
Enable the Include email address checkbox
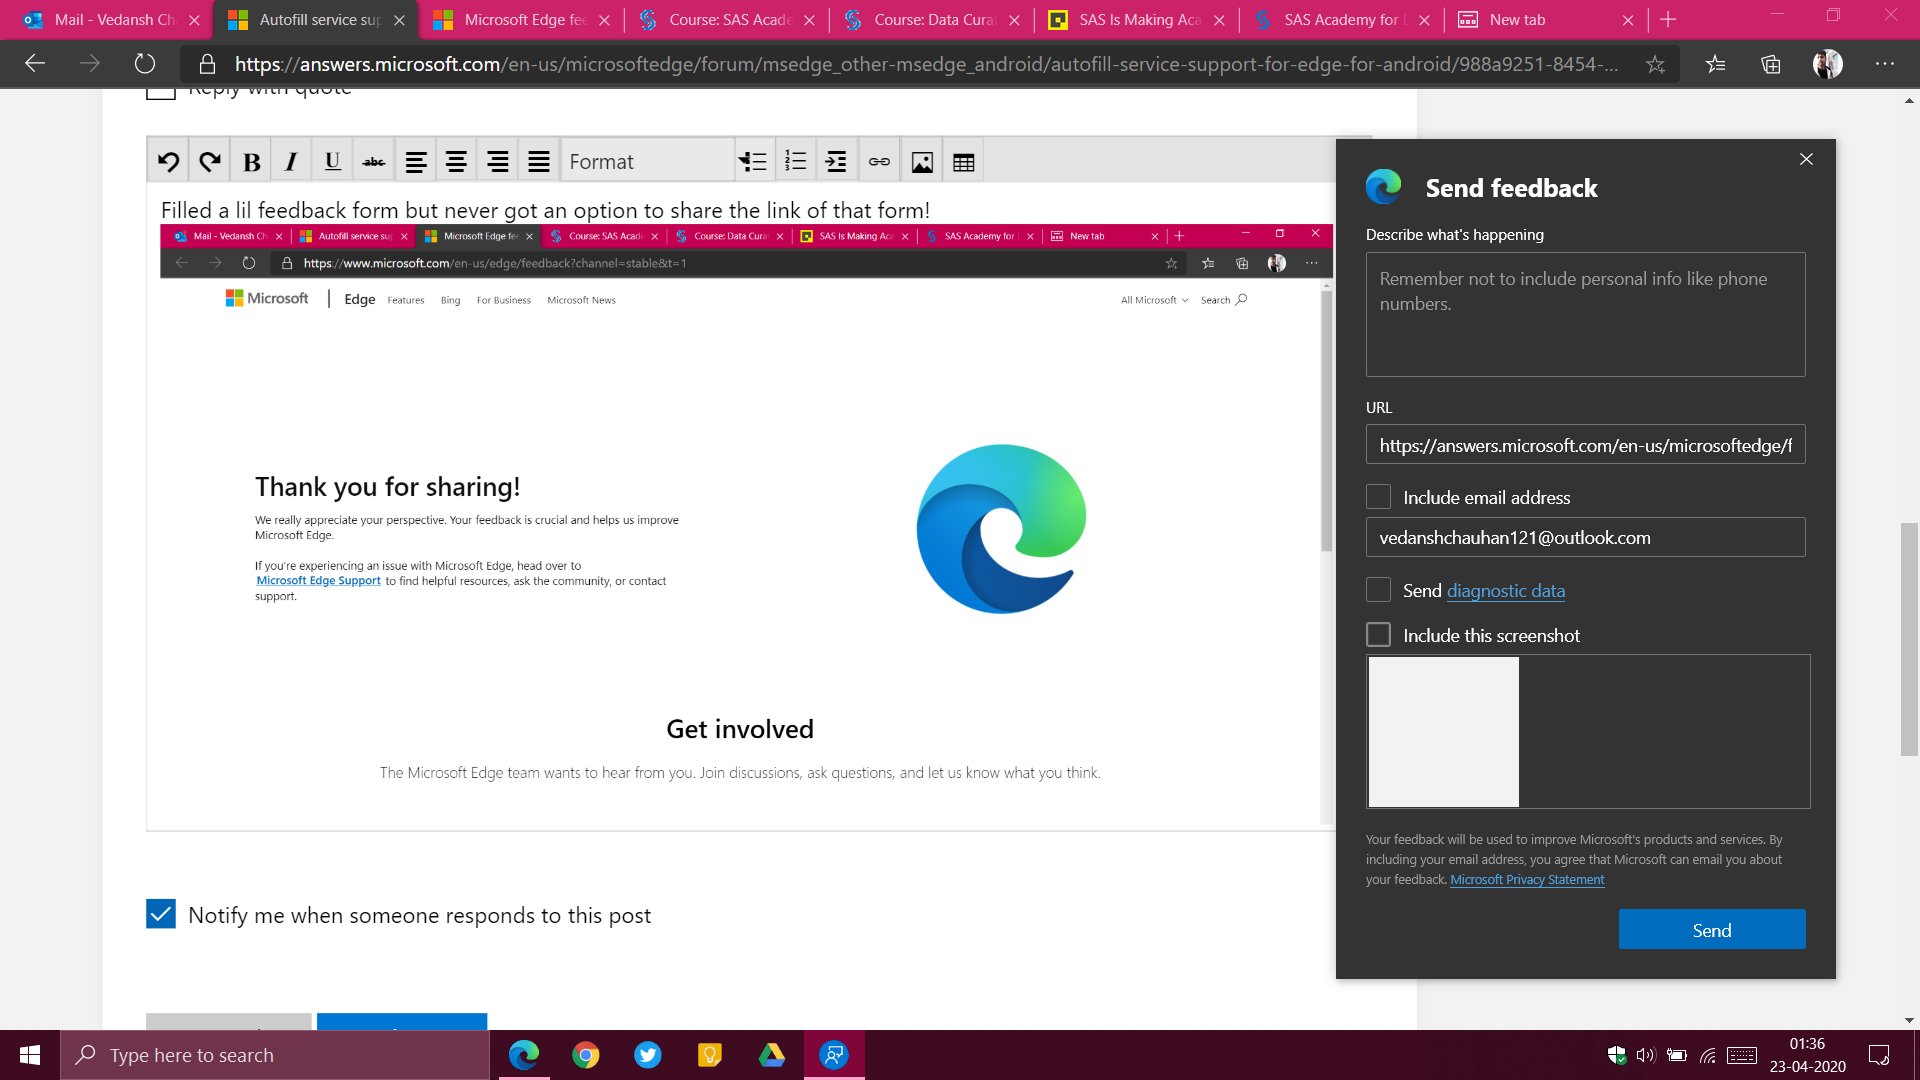click(1378, 497)
